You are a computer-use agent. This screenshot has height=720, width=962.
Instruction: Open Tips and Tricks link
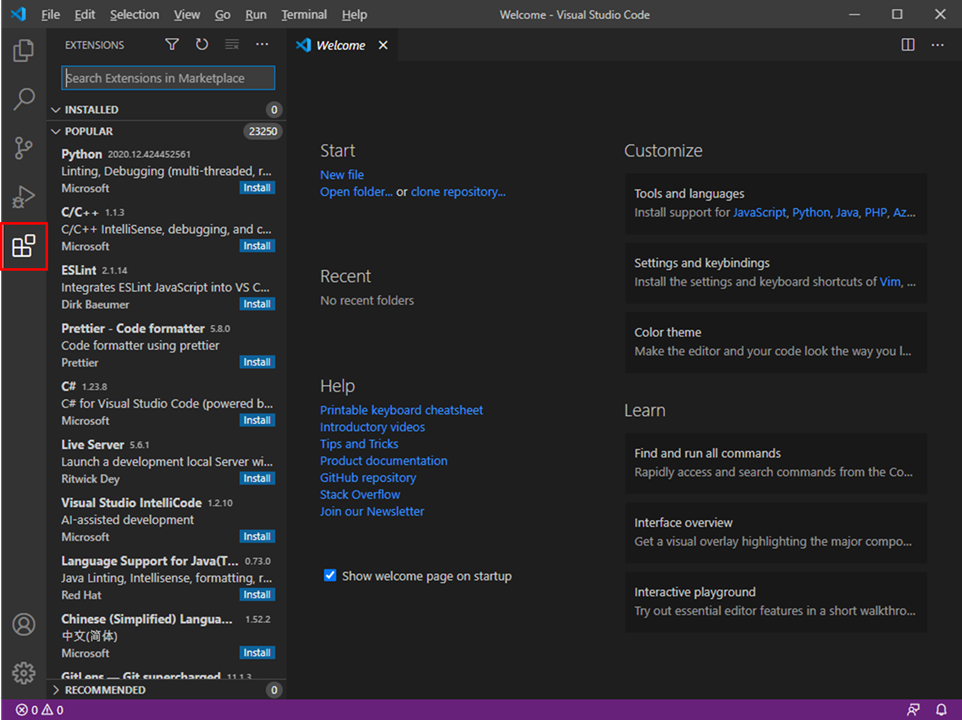(x=359, y=444)
